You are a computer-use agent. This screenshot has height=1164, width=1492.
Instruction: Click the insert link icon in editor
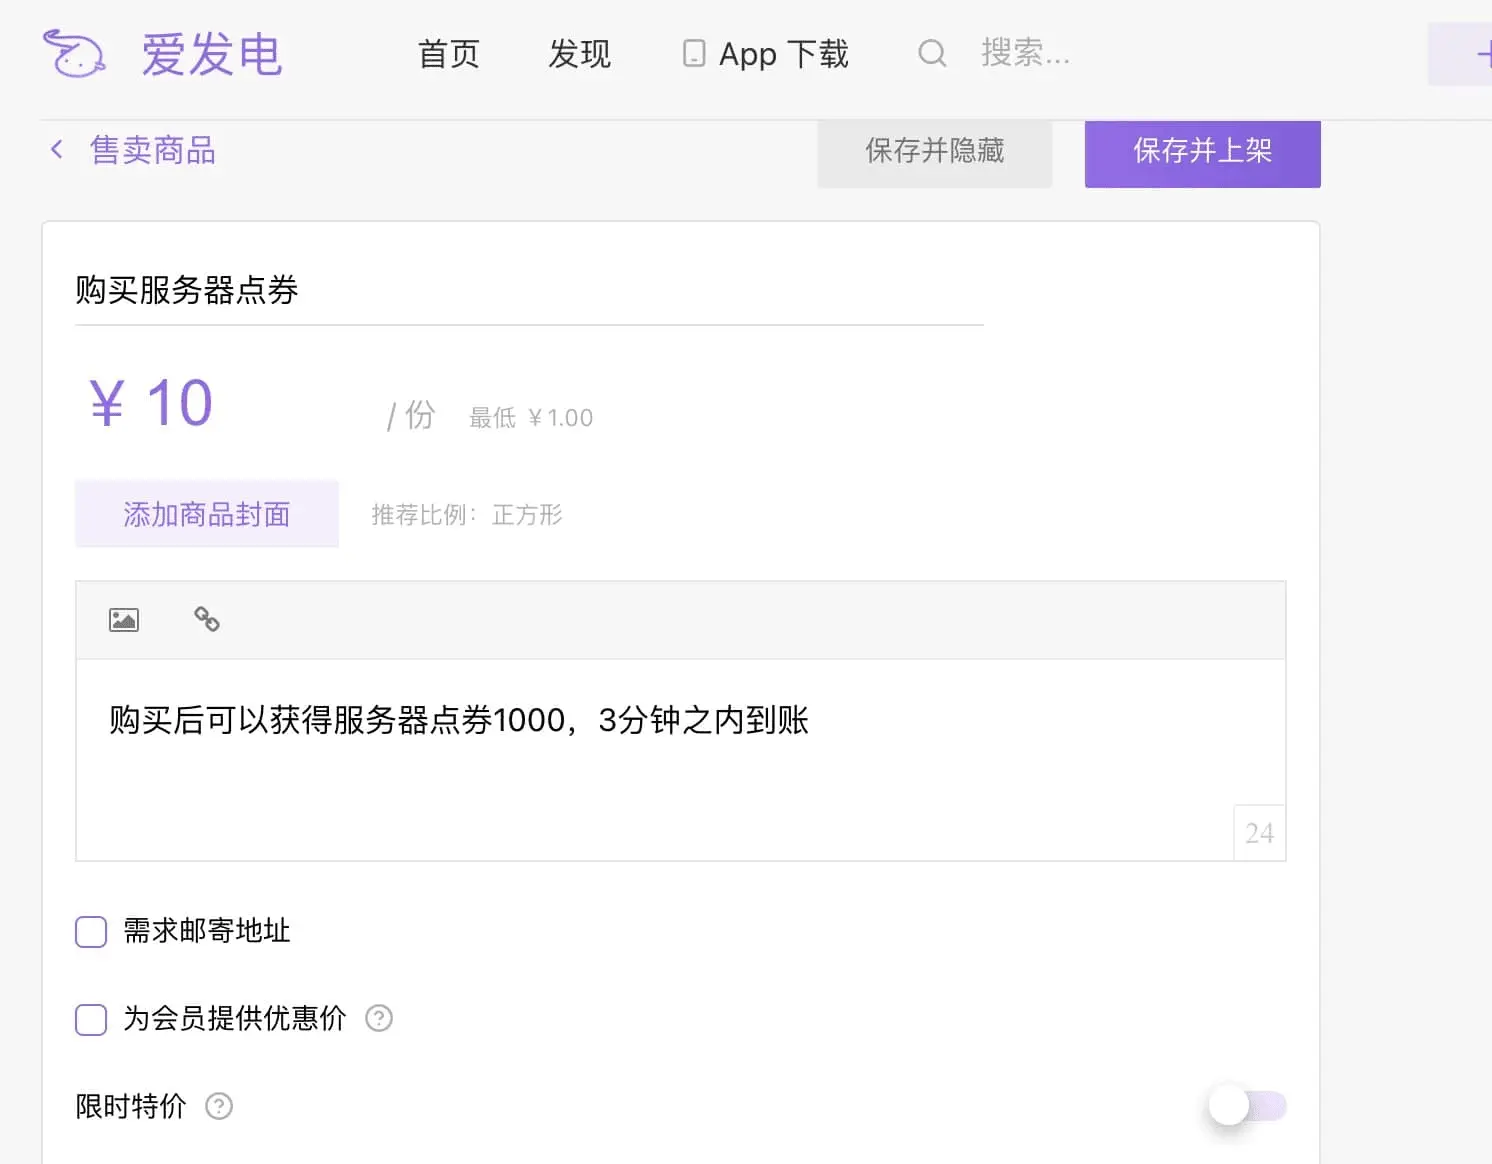coord(207,620)
